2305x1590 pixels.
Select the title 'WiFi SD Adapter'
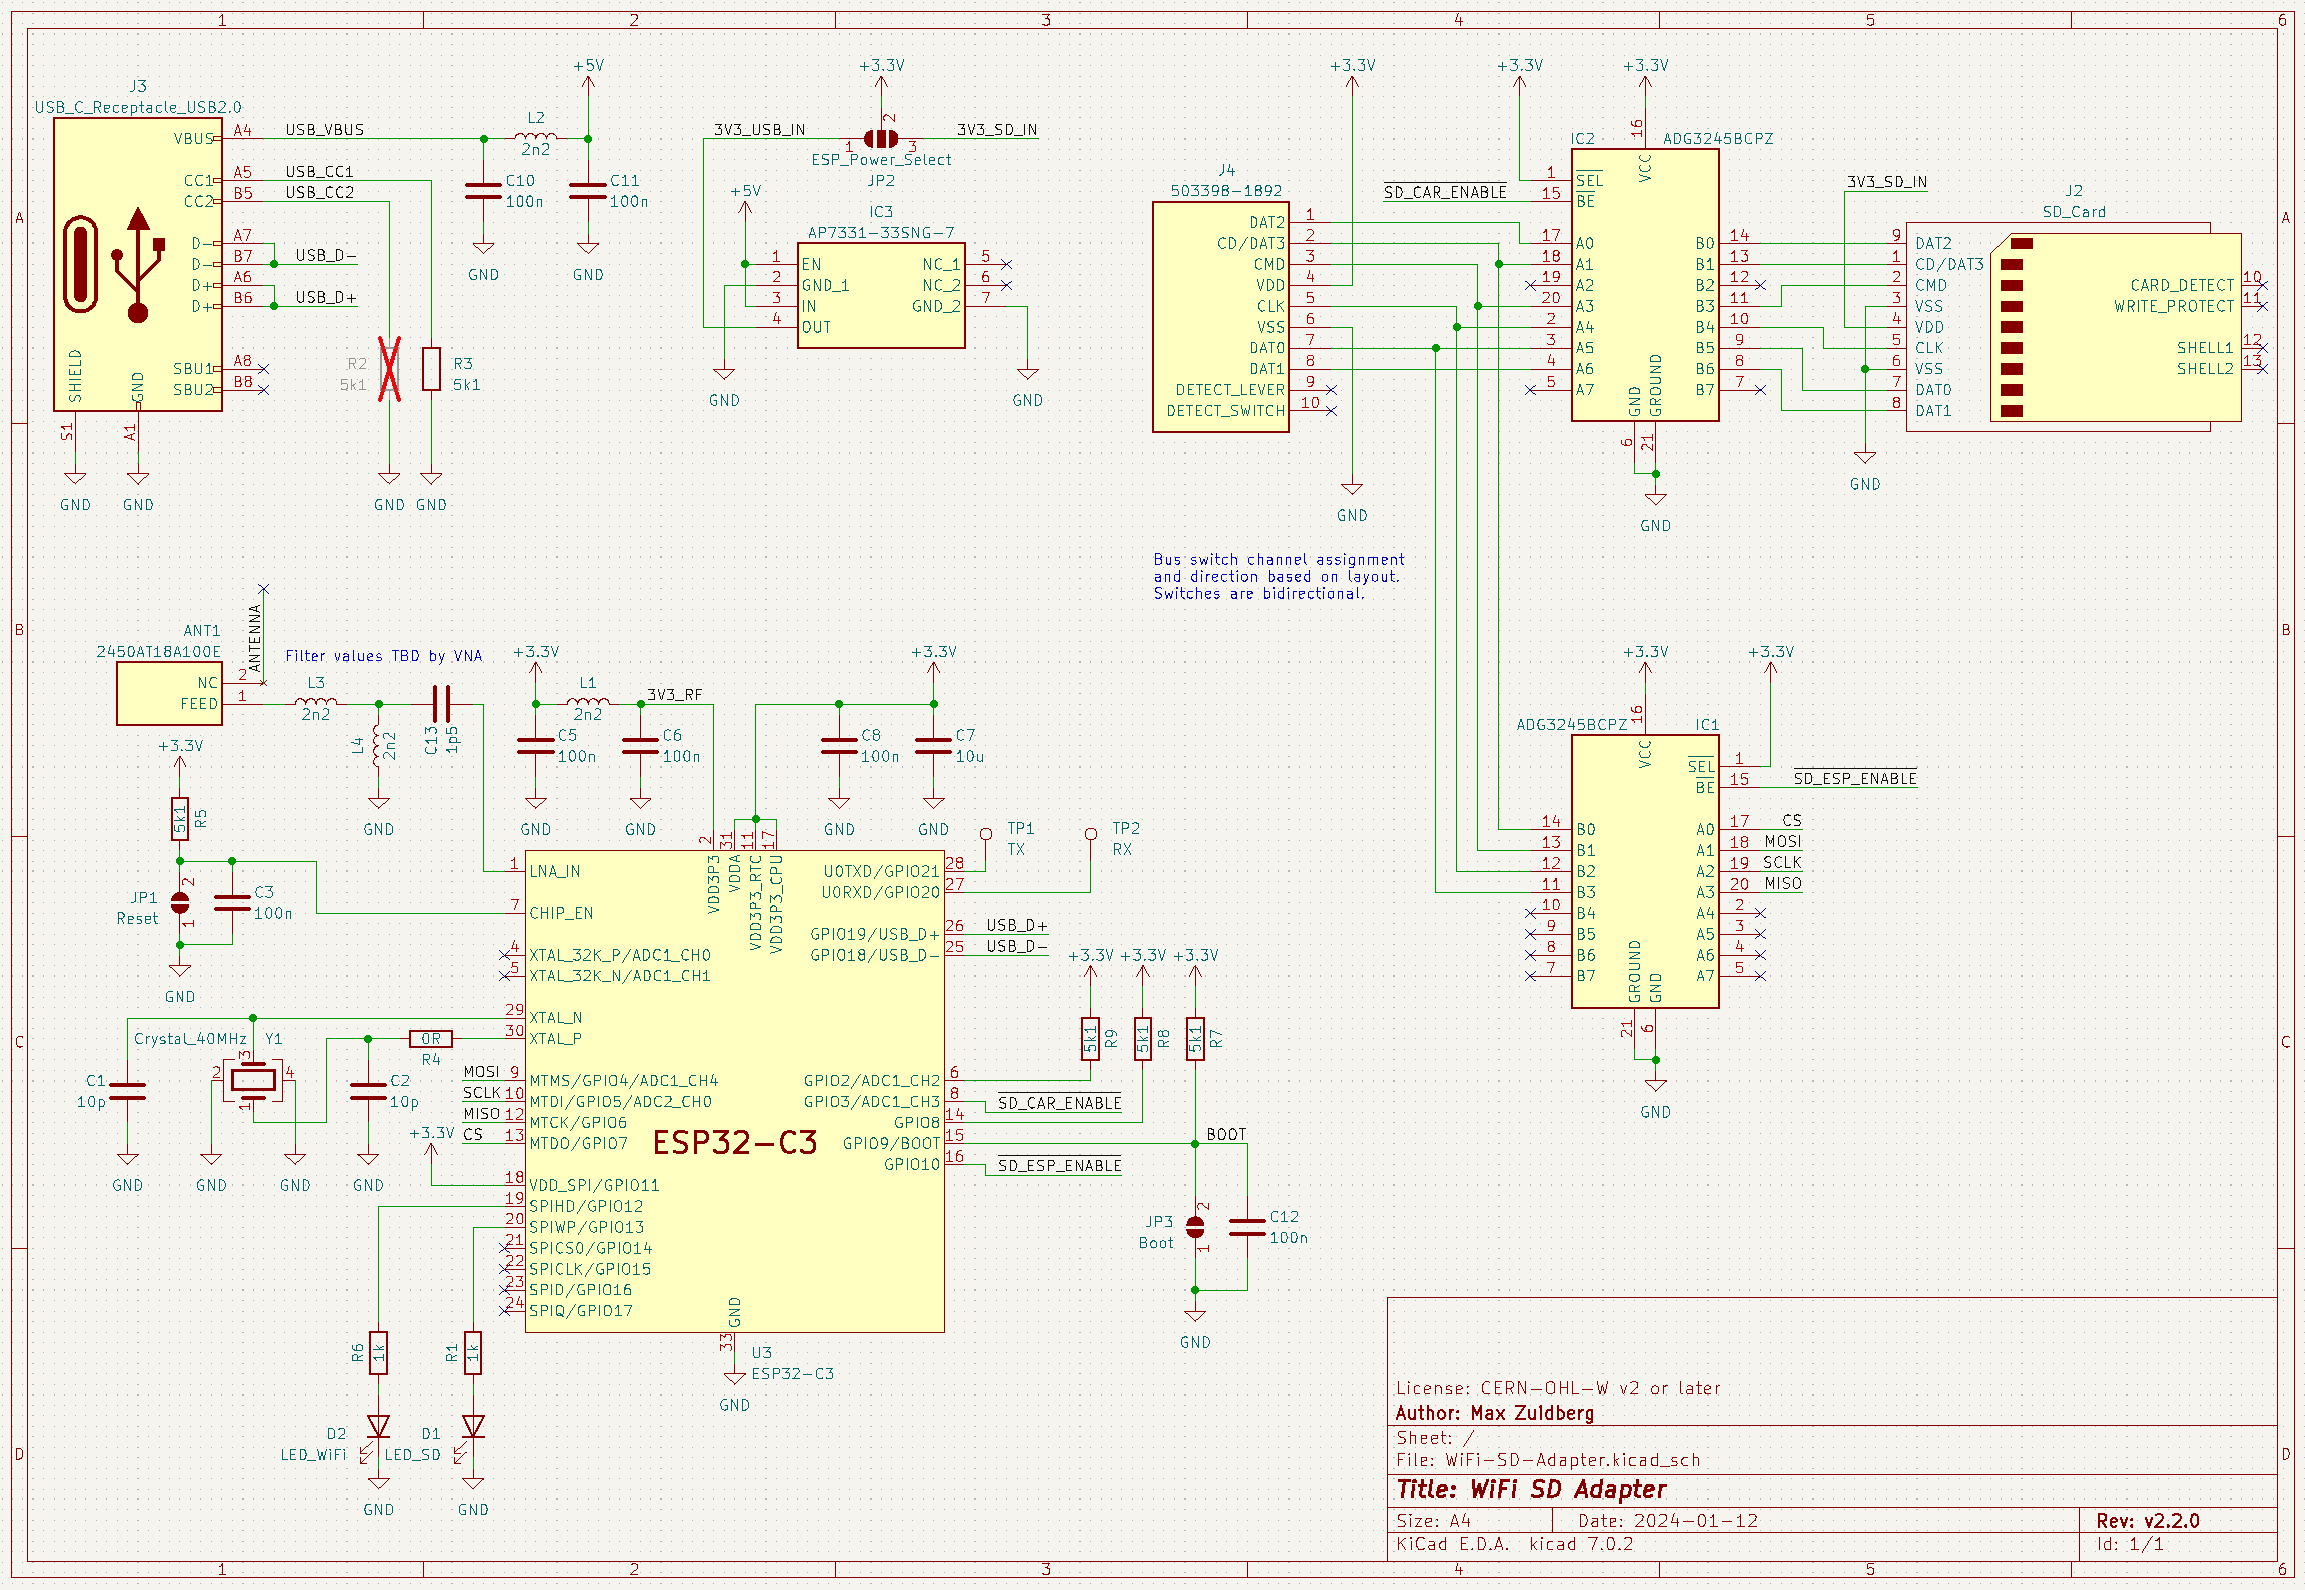tap(1532, 1490)
